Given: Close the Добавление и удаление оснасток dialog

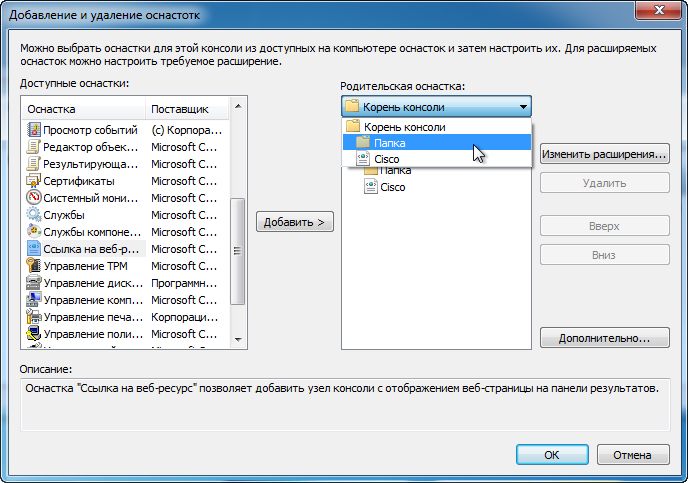Looking at the screenshot, I should pos(659,11).
